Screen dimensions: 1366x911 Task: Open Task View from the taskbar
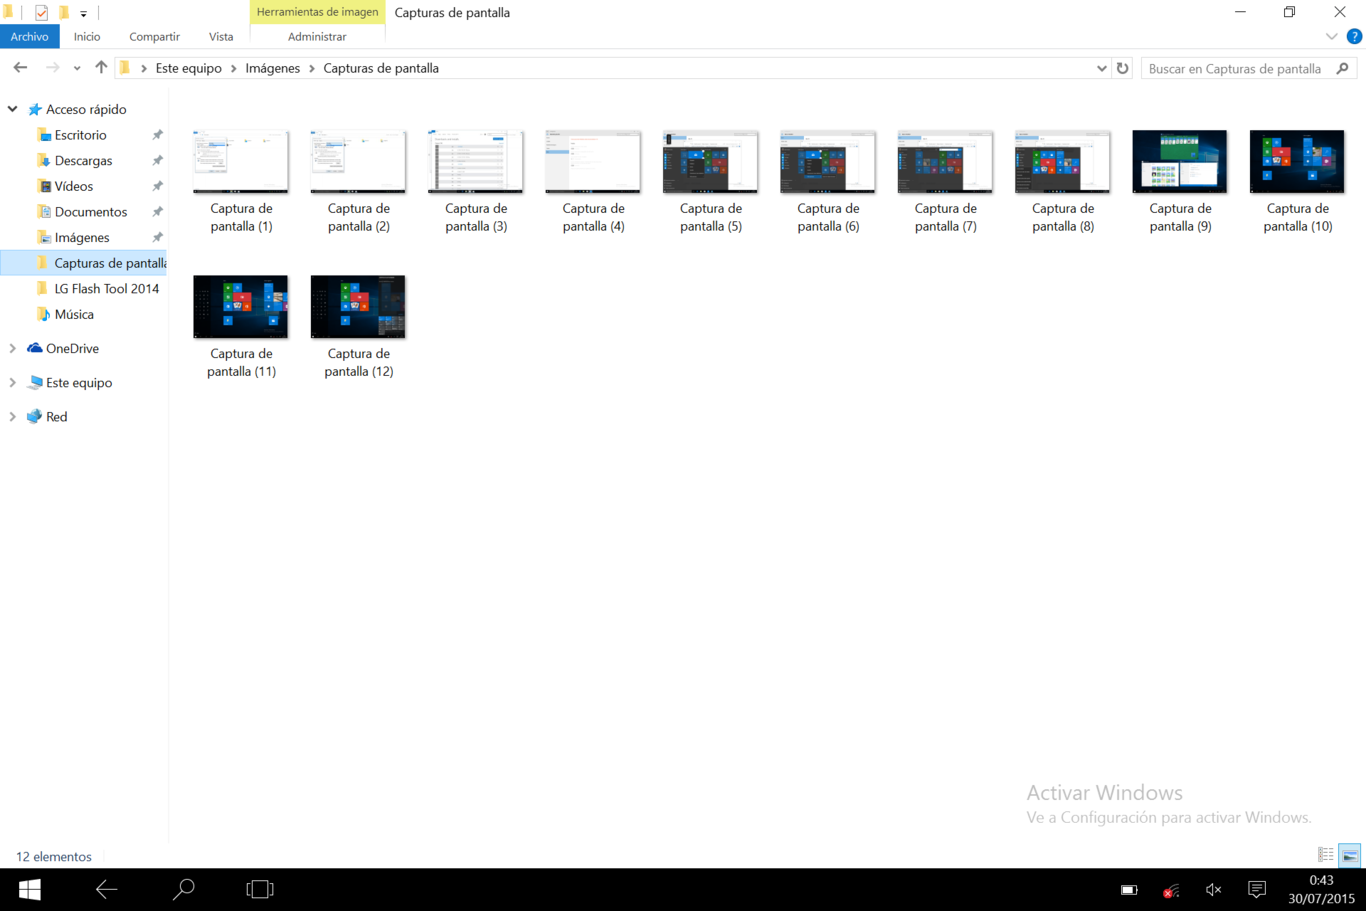(259, 889)
